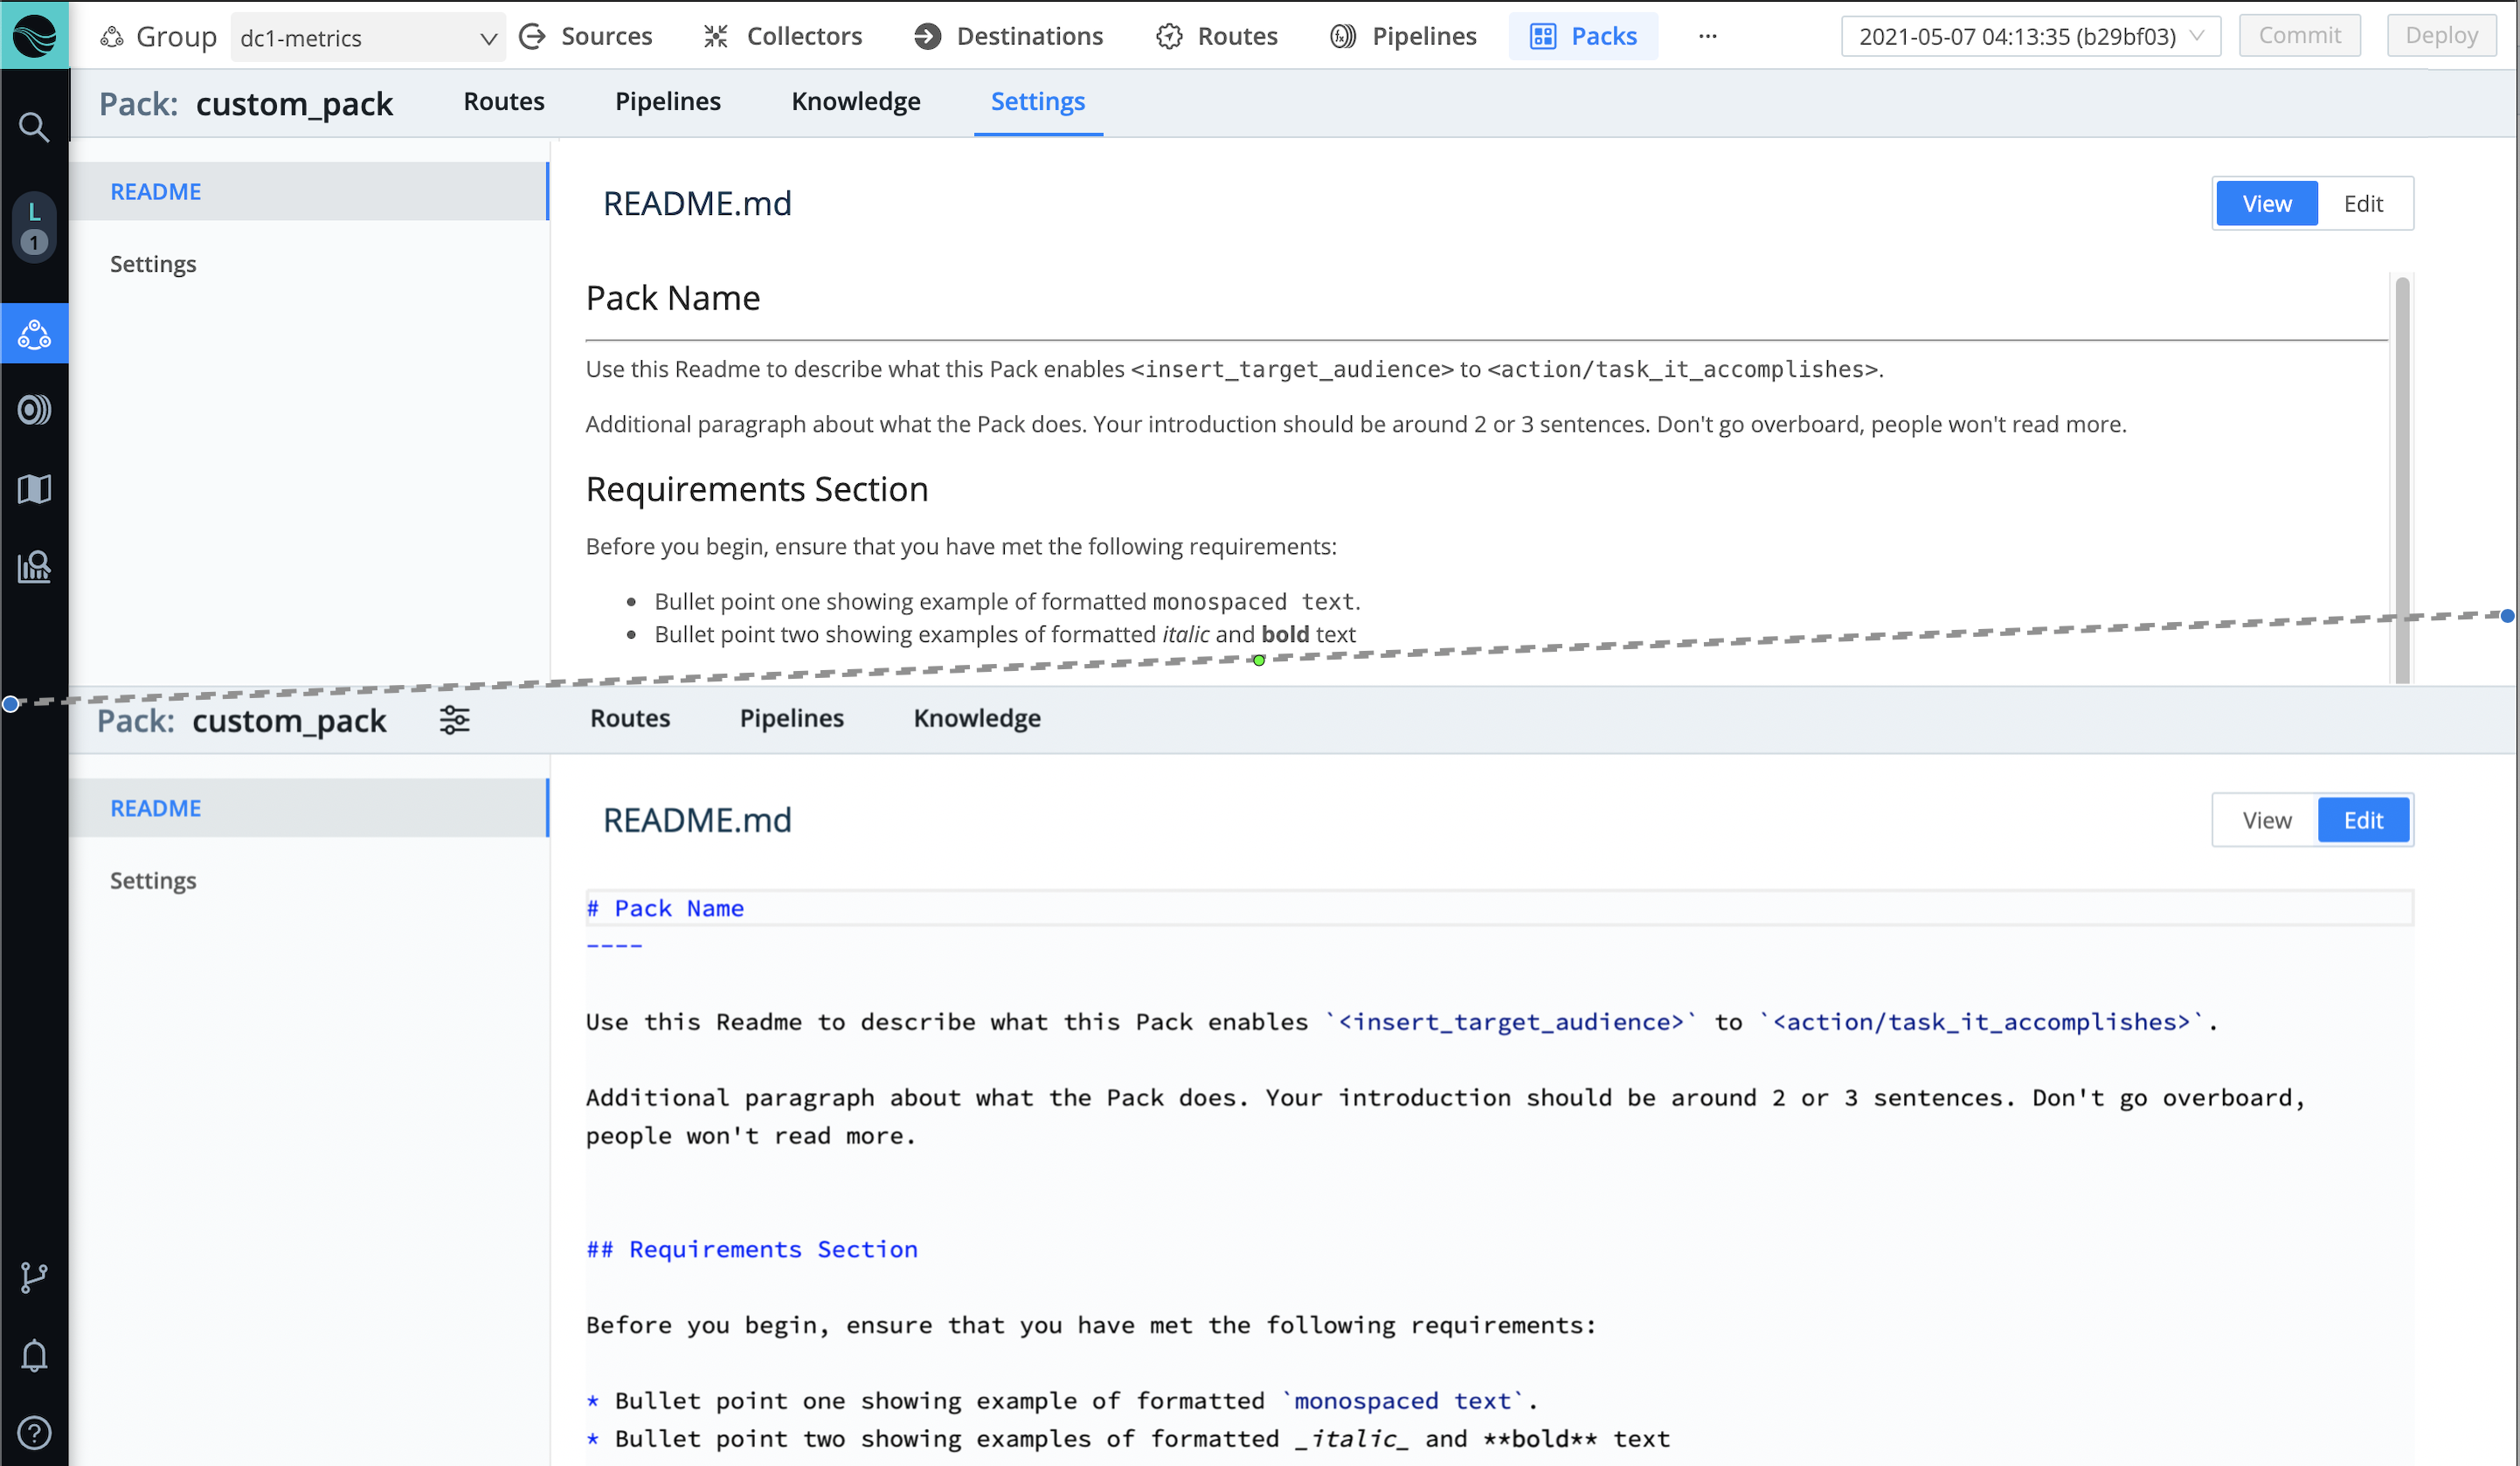Click 'monospaced text' code in editor
This screenshot has height=1466, width=2520.
click(x=1402, y=1401)
